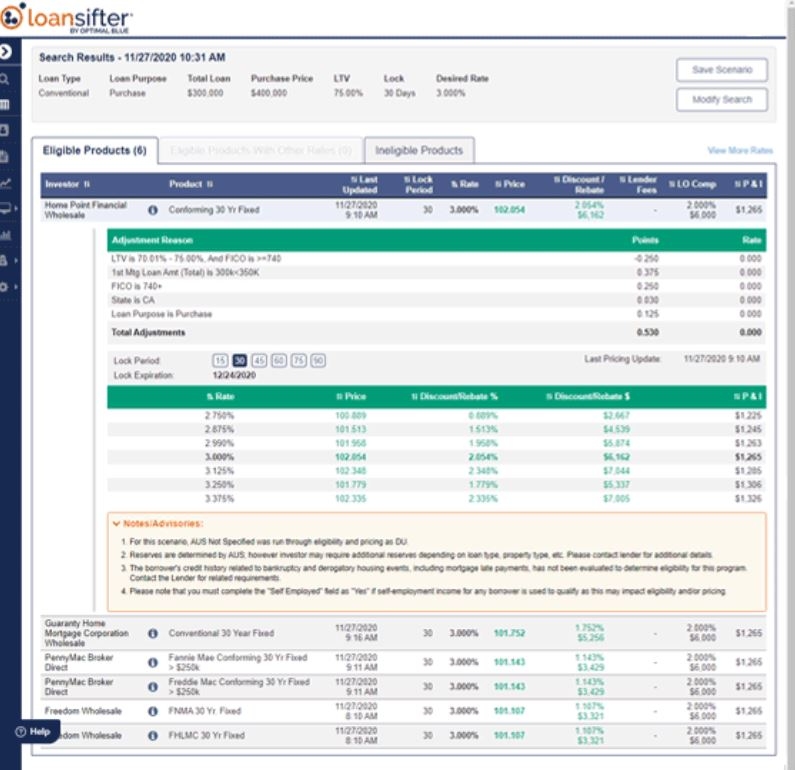Click the 'State is CA' adjustment row
795x770 pixels.
click(437, 300)
